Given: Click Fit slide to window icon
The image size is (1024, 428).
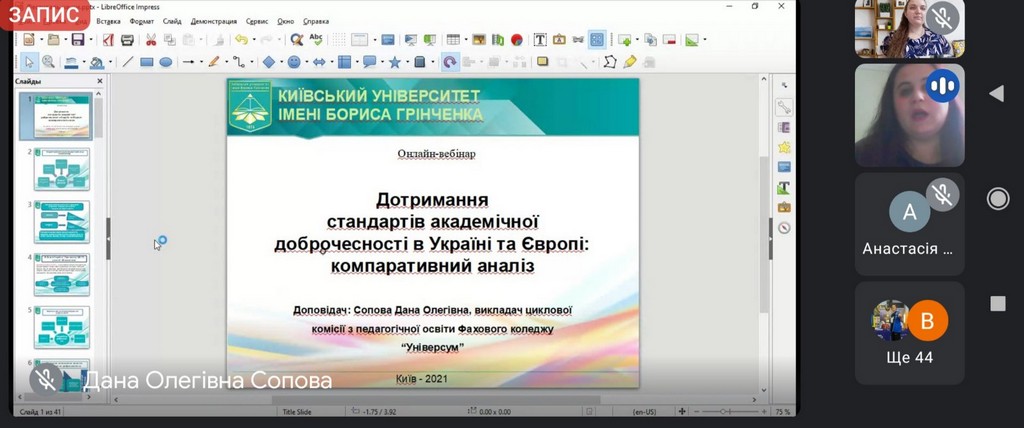Looking at the screenshot, I should [x=682, y=412].
